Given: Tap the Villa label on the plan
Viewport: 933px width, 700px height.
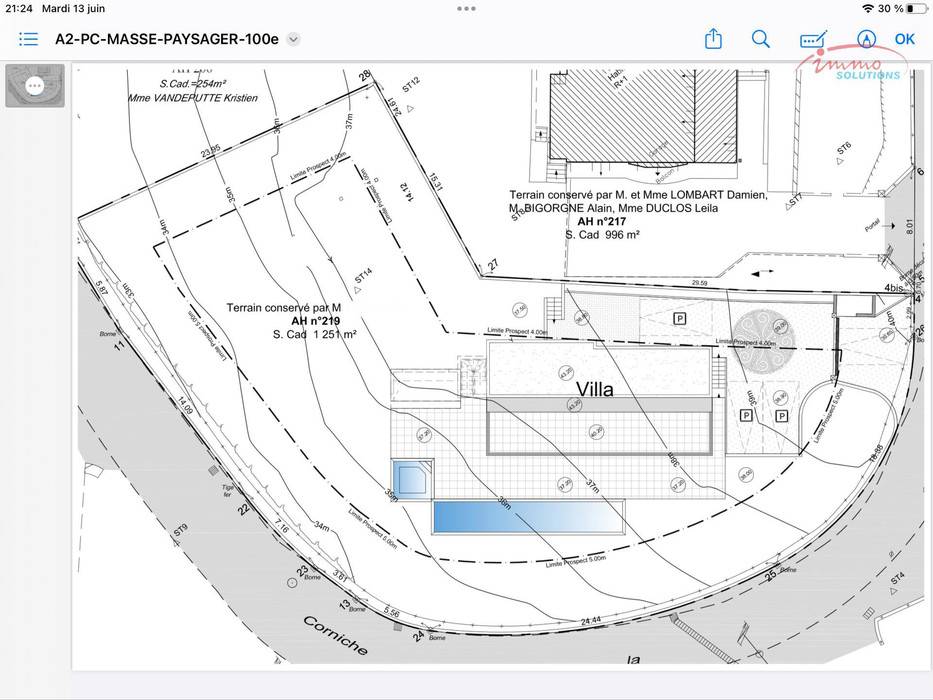Looking at the screenshot, I should (x=595, y=389).
